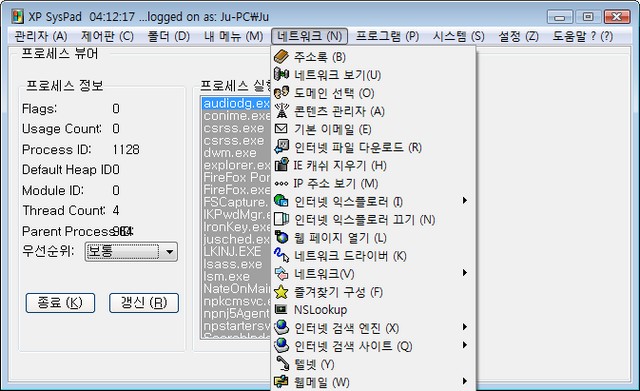Expand the 네트워크(V) submenu arrow
Screen dimensions: 640x391
464,273
